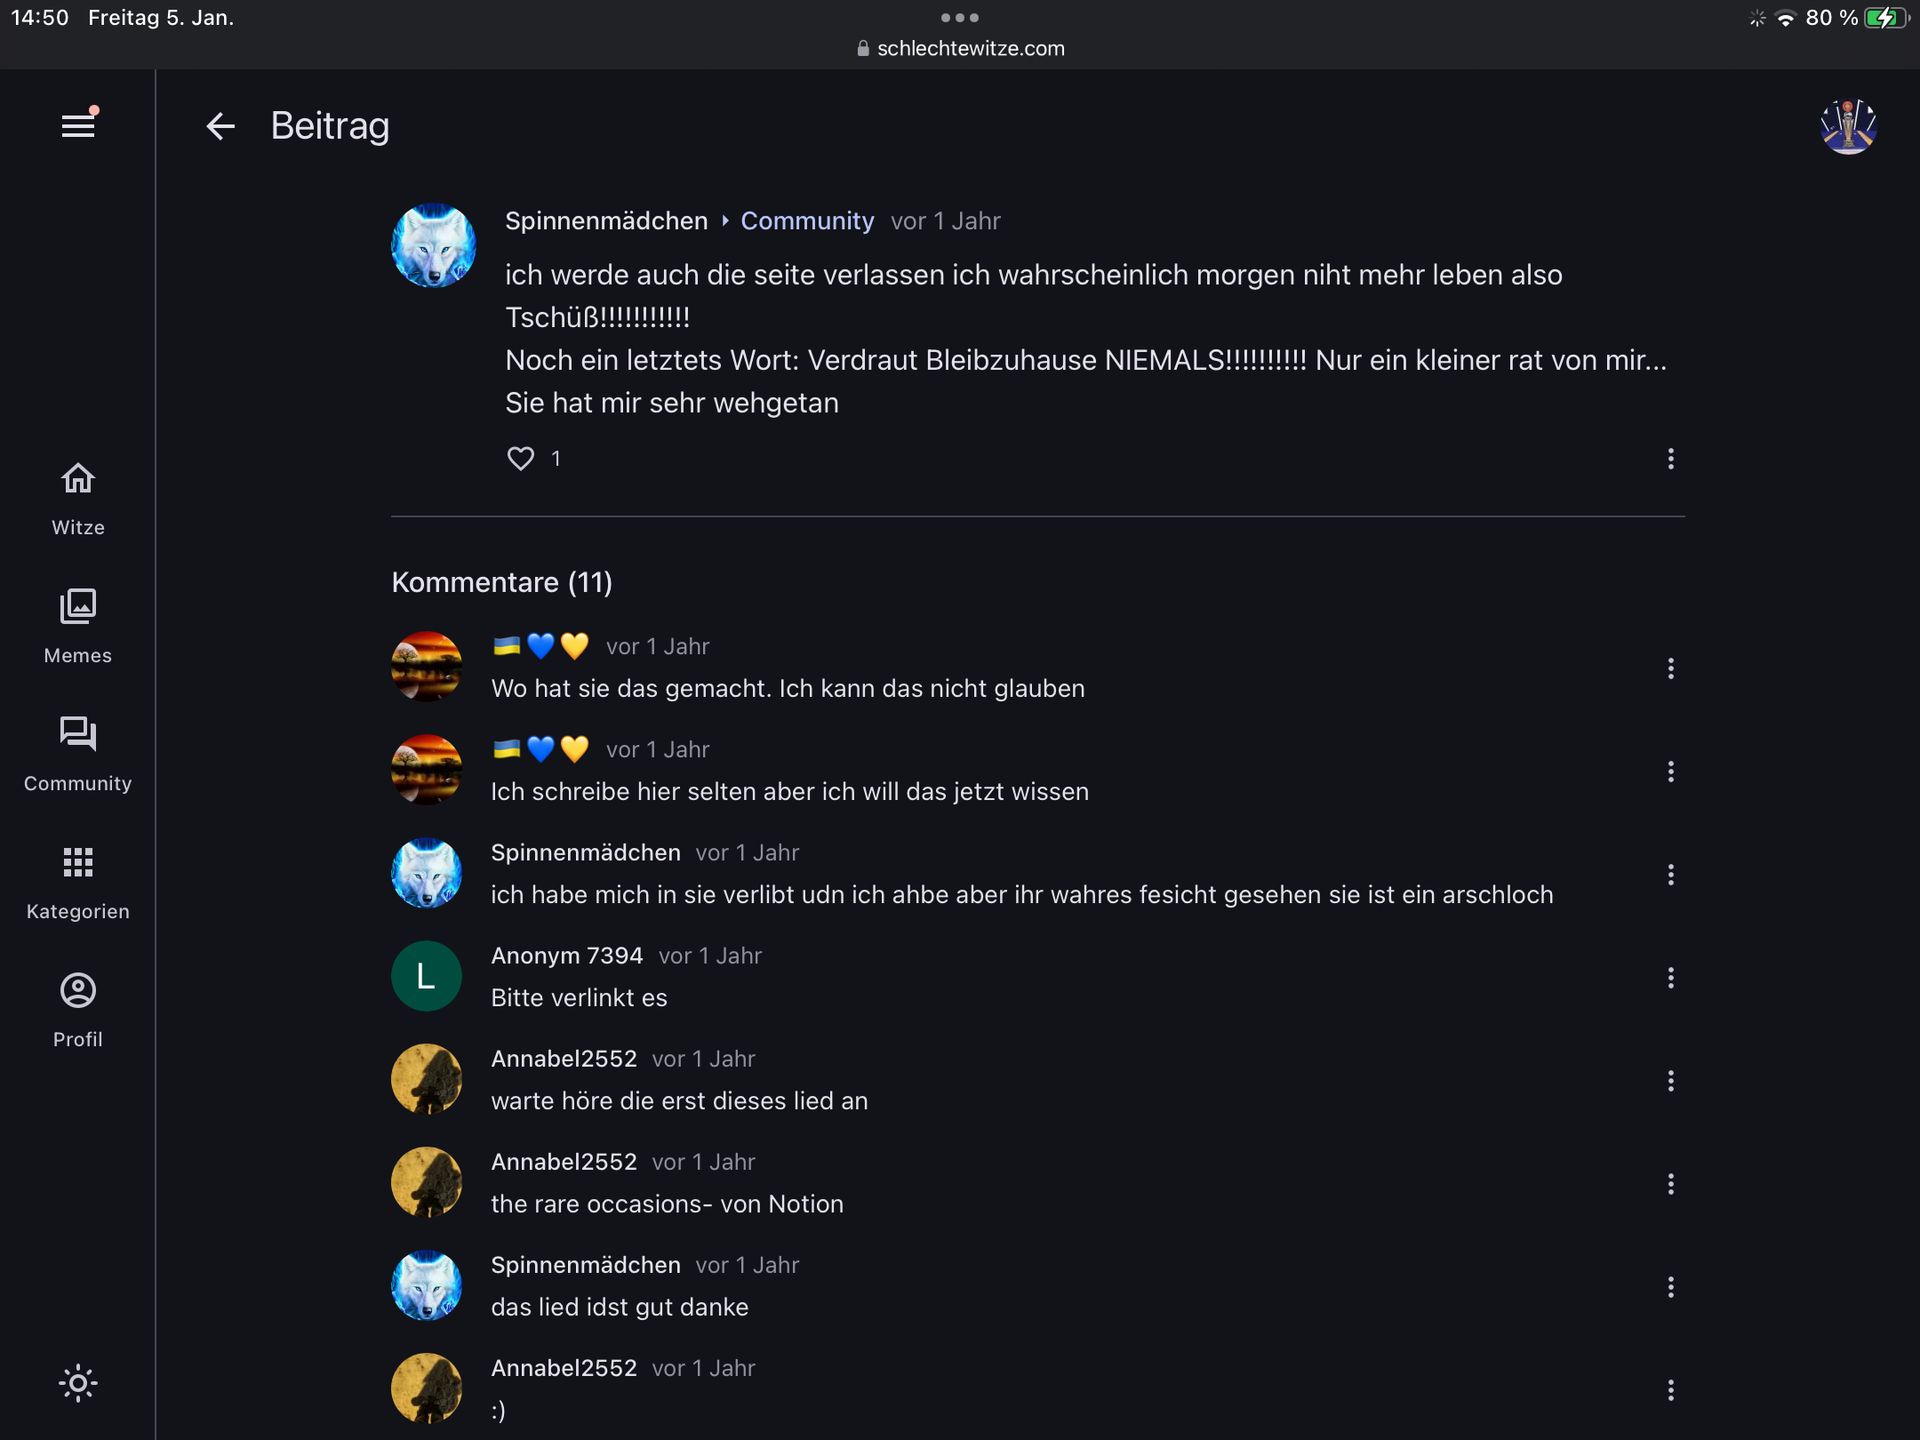Open options for 'Bitte verlinkt es' comment
The image size is (1920, 1440).
point(1670,978)
